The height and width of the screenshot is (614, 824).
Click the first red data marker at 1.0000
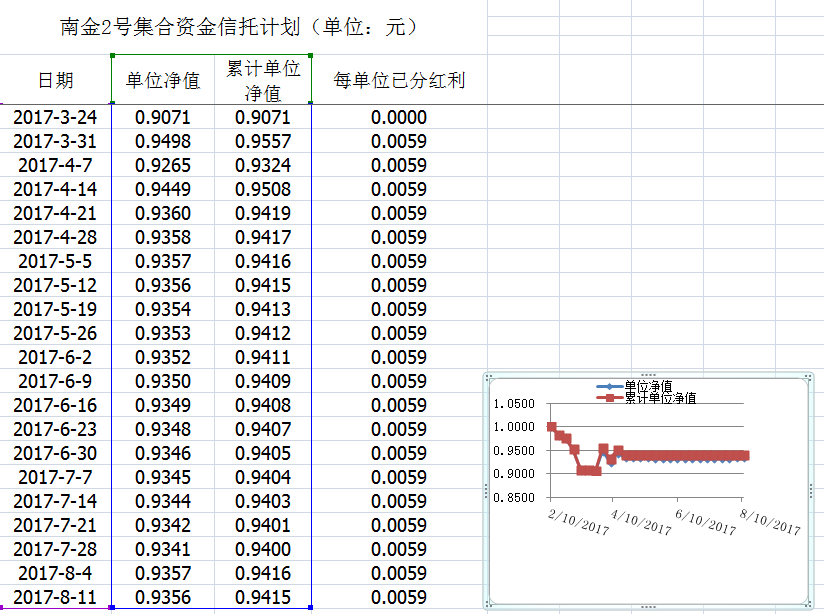[x=552, y=427]
